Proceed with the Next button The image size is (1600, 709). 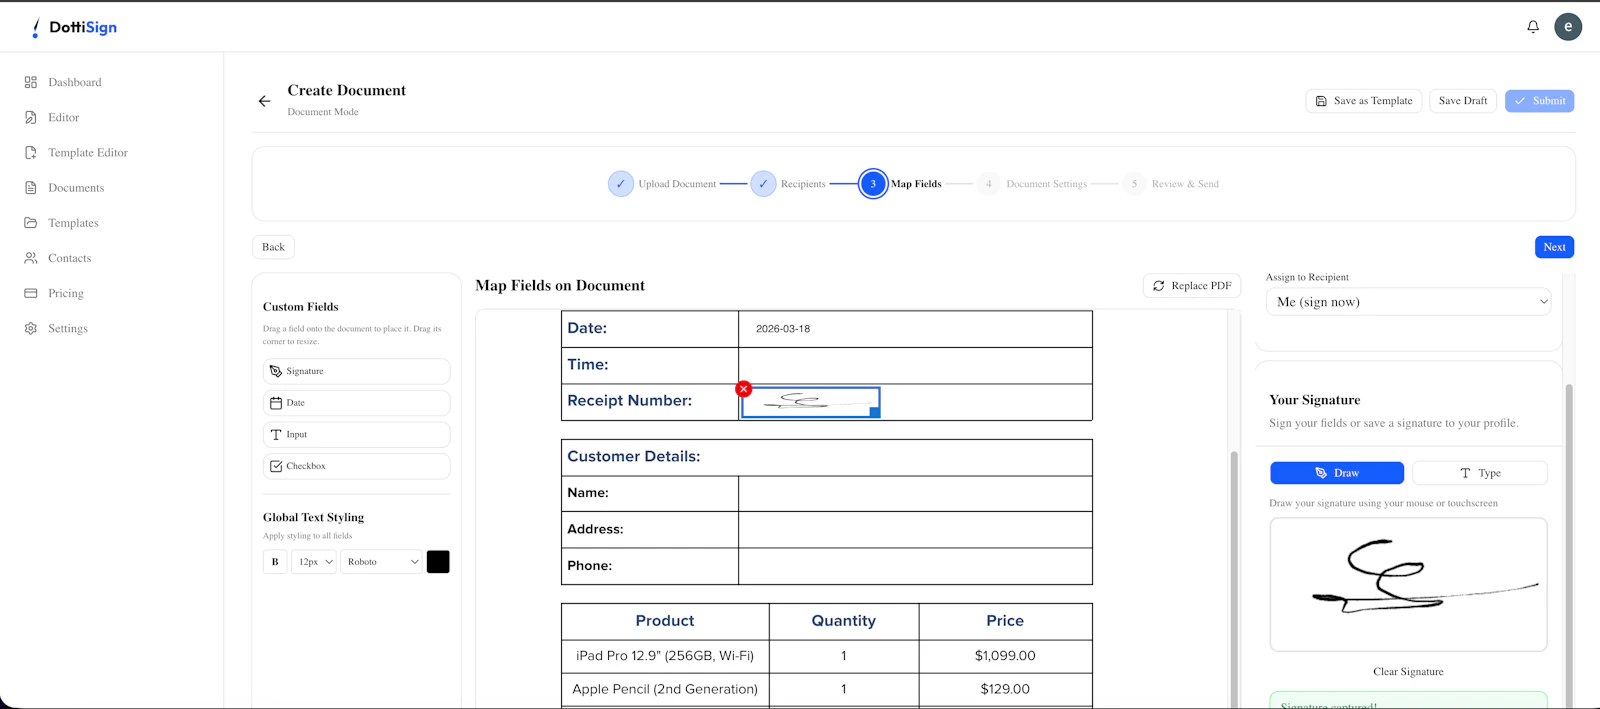click(1554, 247)
